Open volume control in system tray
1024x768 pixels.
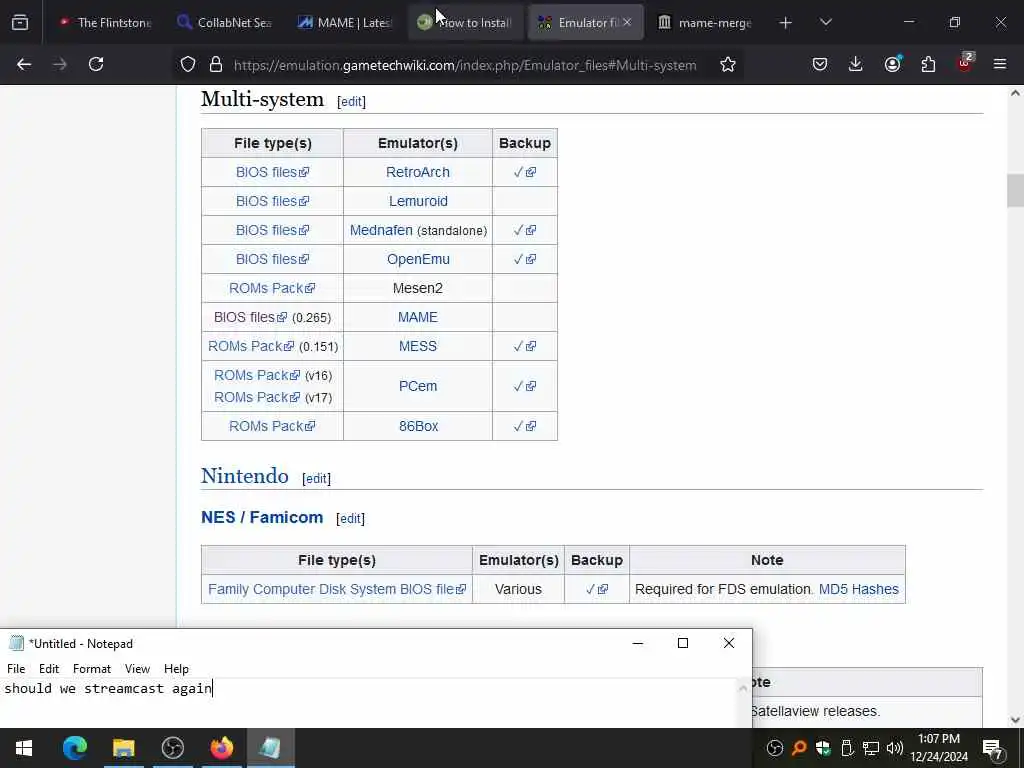pyautogui.click(x=895, y=748)
